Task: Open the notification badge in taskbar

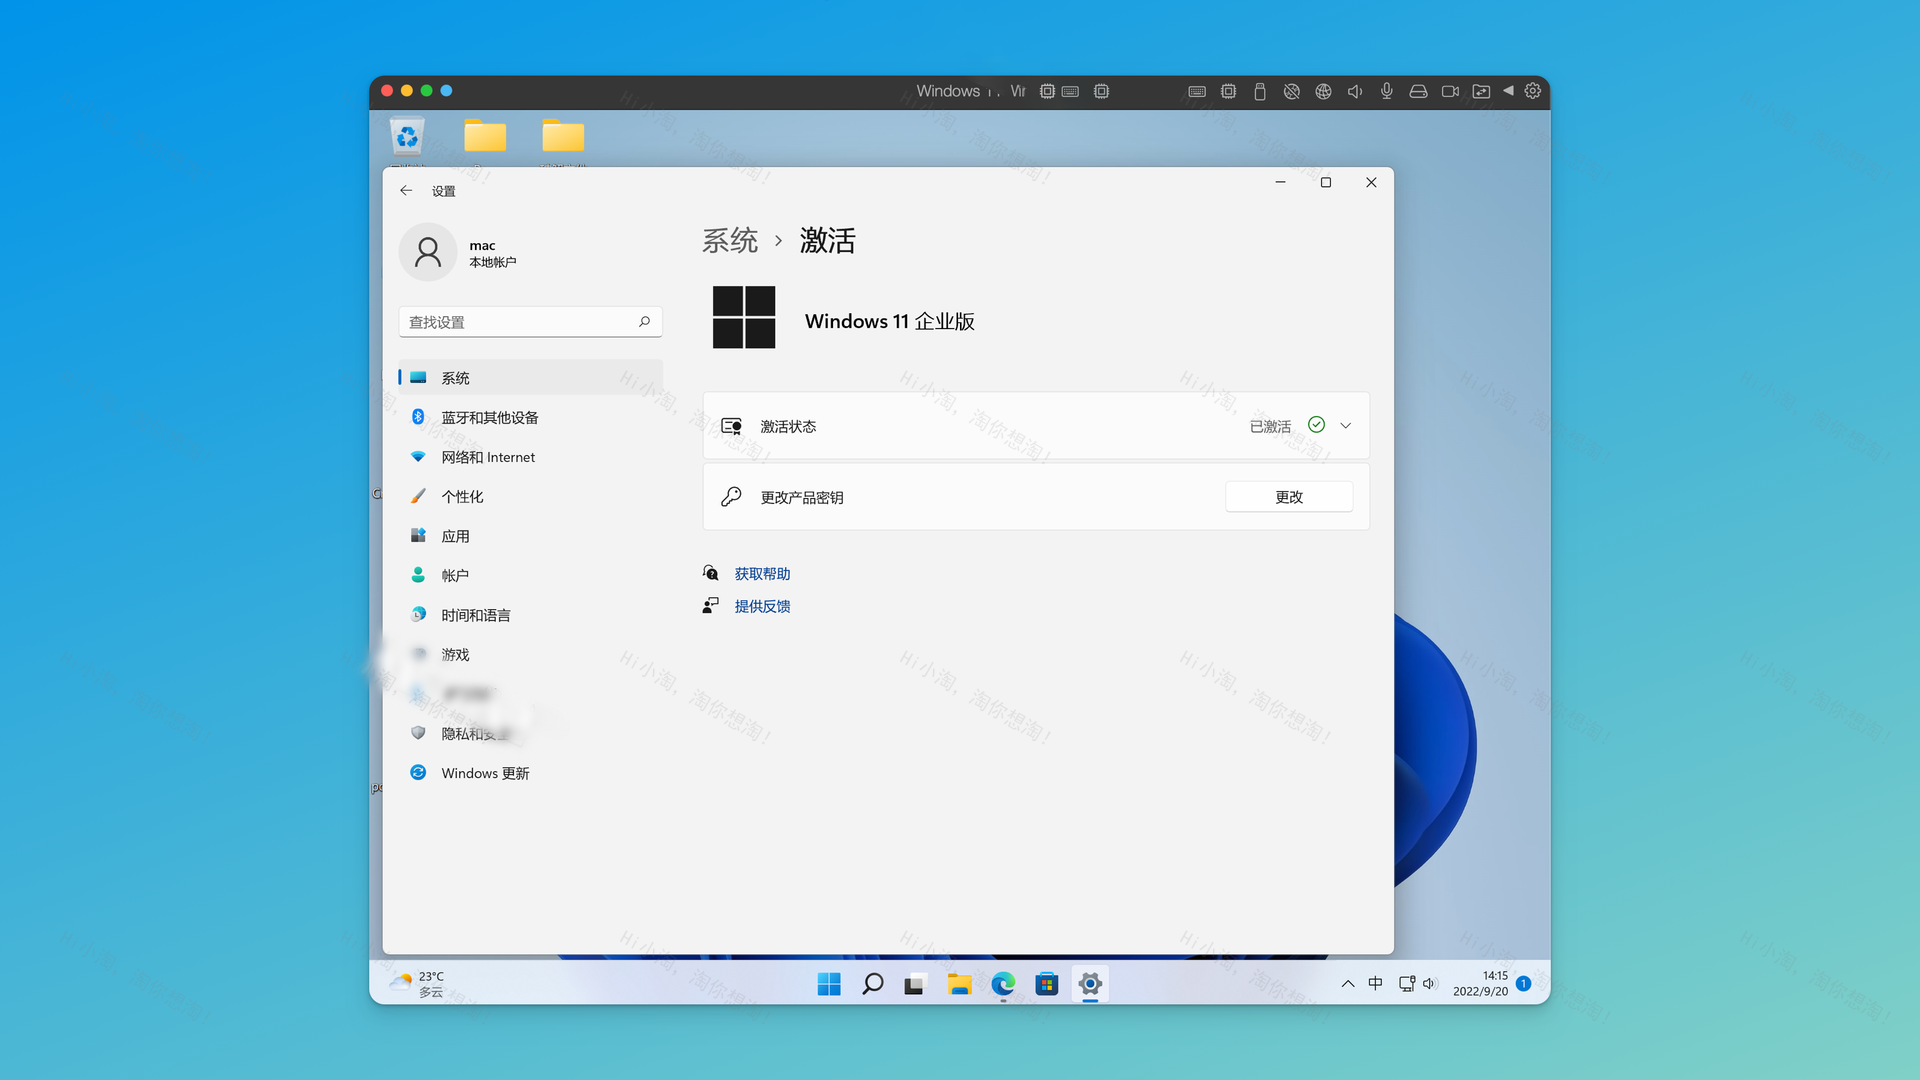Action: tap(1523, 984)
